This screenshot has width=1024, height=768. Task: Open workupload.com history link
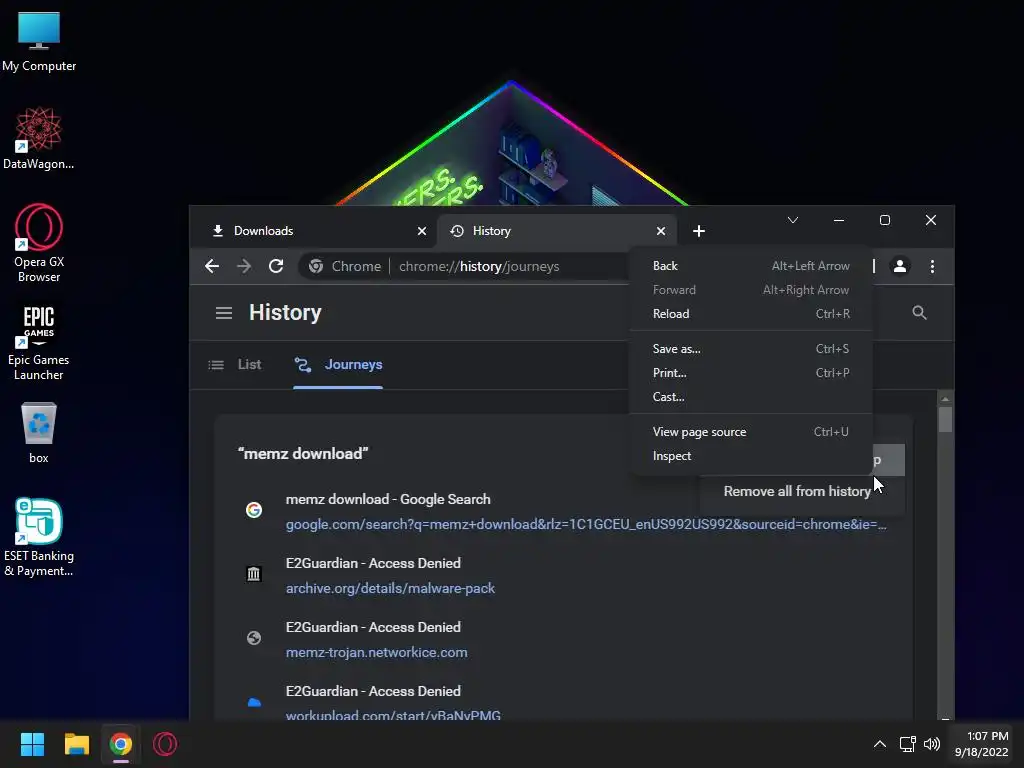[393, 715]
